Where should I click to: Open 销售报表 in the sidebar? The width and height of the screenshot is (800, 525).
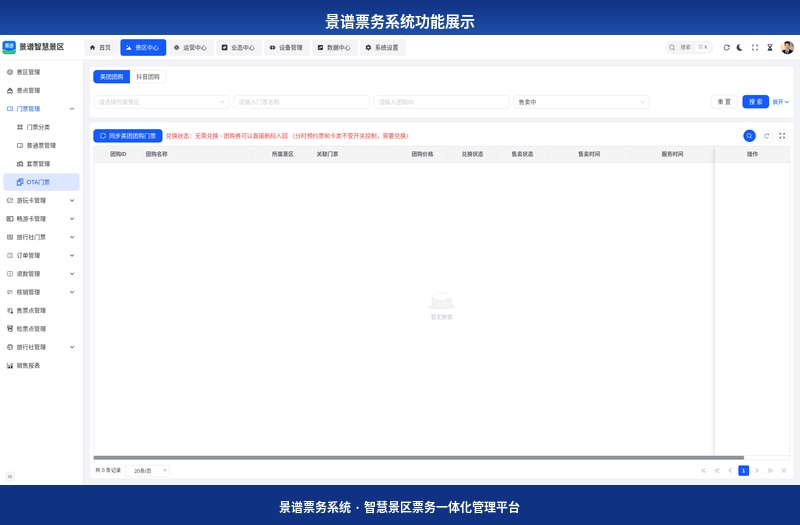click(x=41, y=365)
